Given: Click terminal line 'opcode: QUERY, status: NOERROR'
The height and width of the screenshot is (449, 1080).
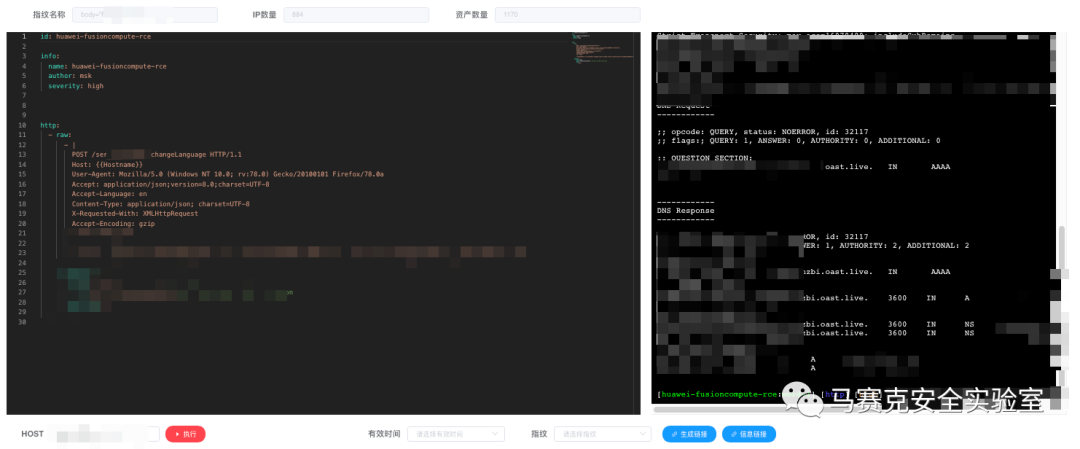Looking at the screenshot, I should tap(762, 132).
